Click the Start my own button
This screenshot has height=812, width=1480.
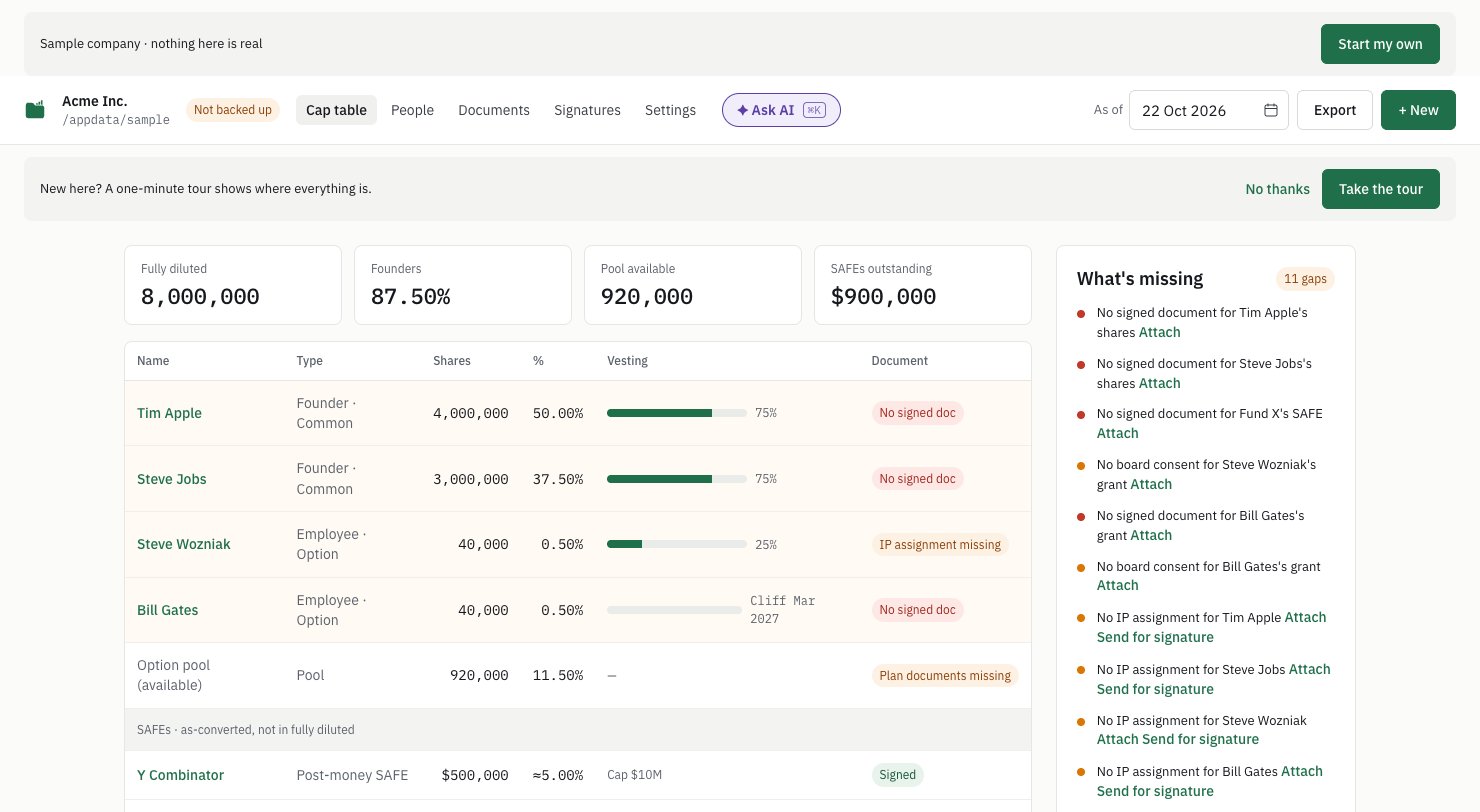1380,44
